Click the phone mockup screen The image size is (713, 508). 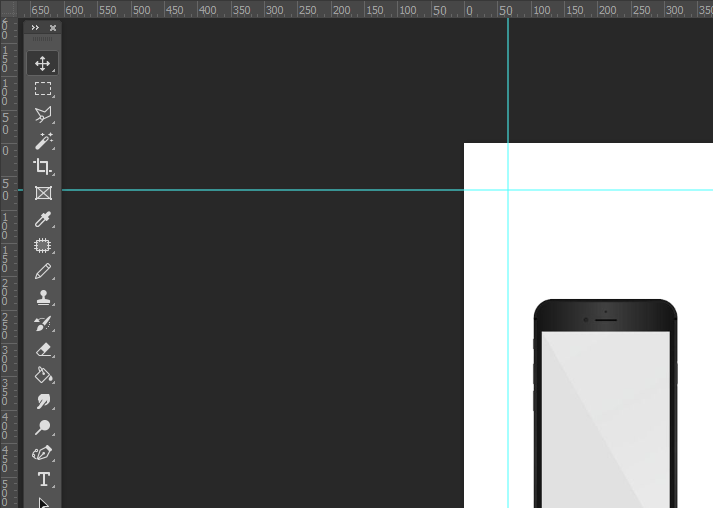click(x=605, y=419)
